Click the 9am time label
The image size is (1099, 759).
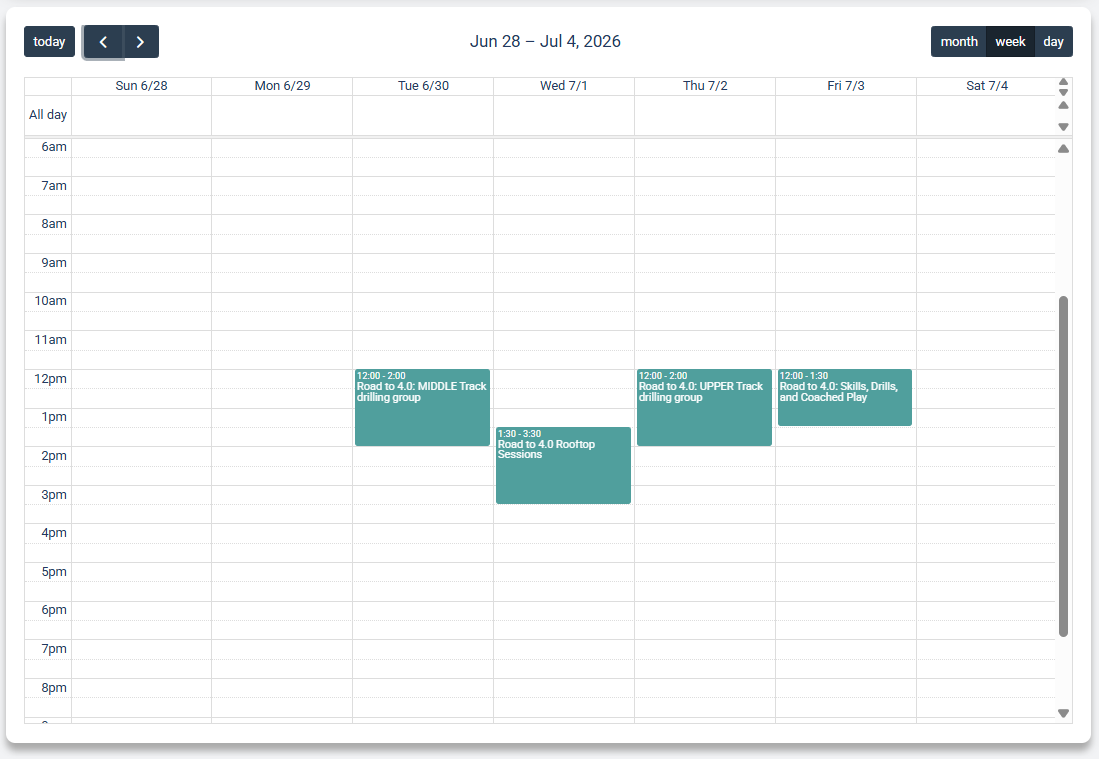(54, 263)
